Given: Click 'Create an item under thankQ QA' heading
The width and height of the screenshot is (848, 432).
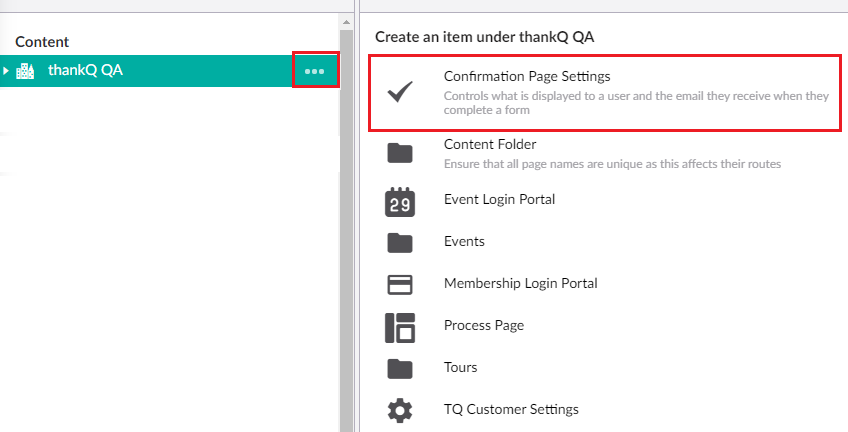Looking at the screenshot, I should 485,37.
